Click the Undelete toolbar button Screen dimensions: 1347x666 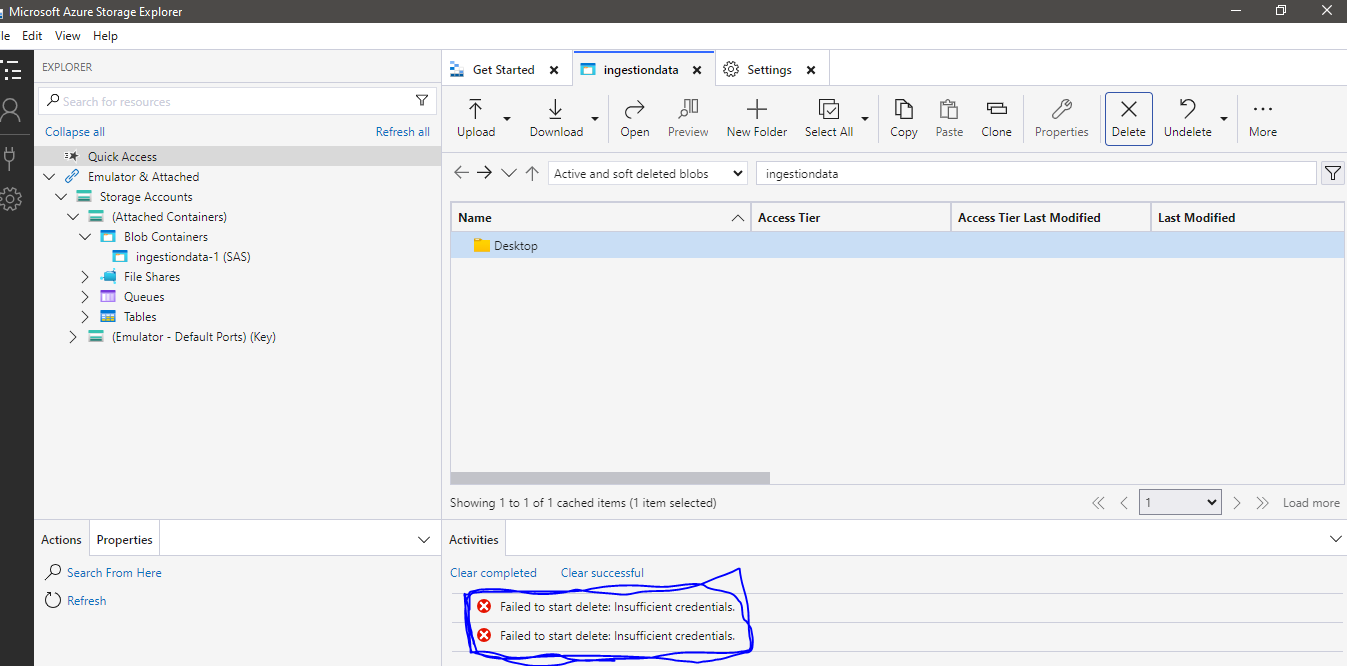pyautogui.click(x=1188, y=118)
